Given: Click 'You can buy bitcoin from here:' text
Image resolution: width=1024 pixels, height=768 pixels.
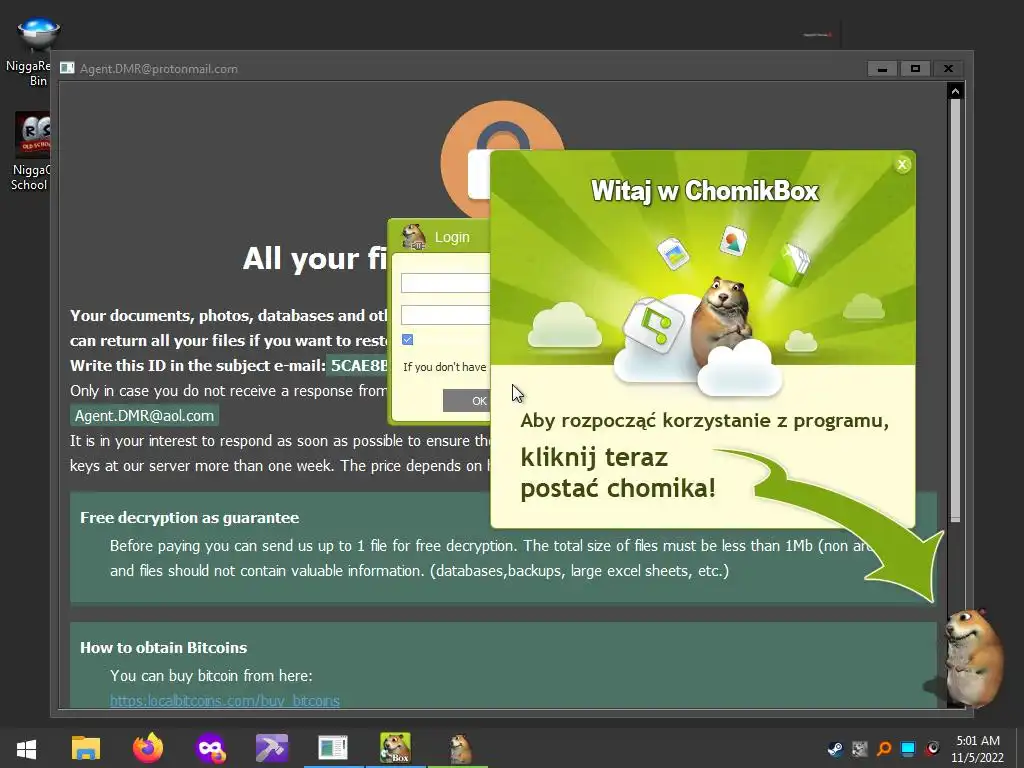Looking at the screenshot, I should pos(211,676).
